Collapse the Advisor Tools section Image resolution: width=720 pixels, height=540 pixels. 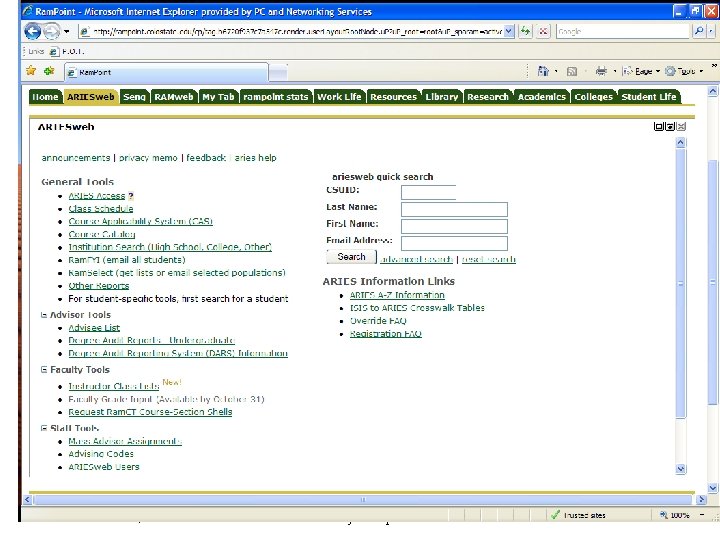(x=44, y=315)
